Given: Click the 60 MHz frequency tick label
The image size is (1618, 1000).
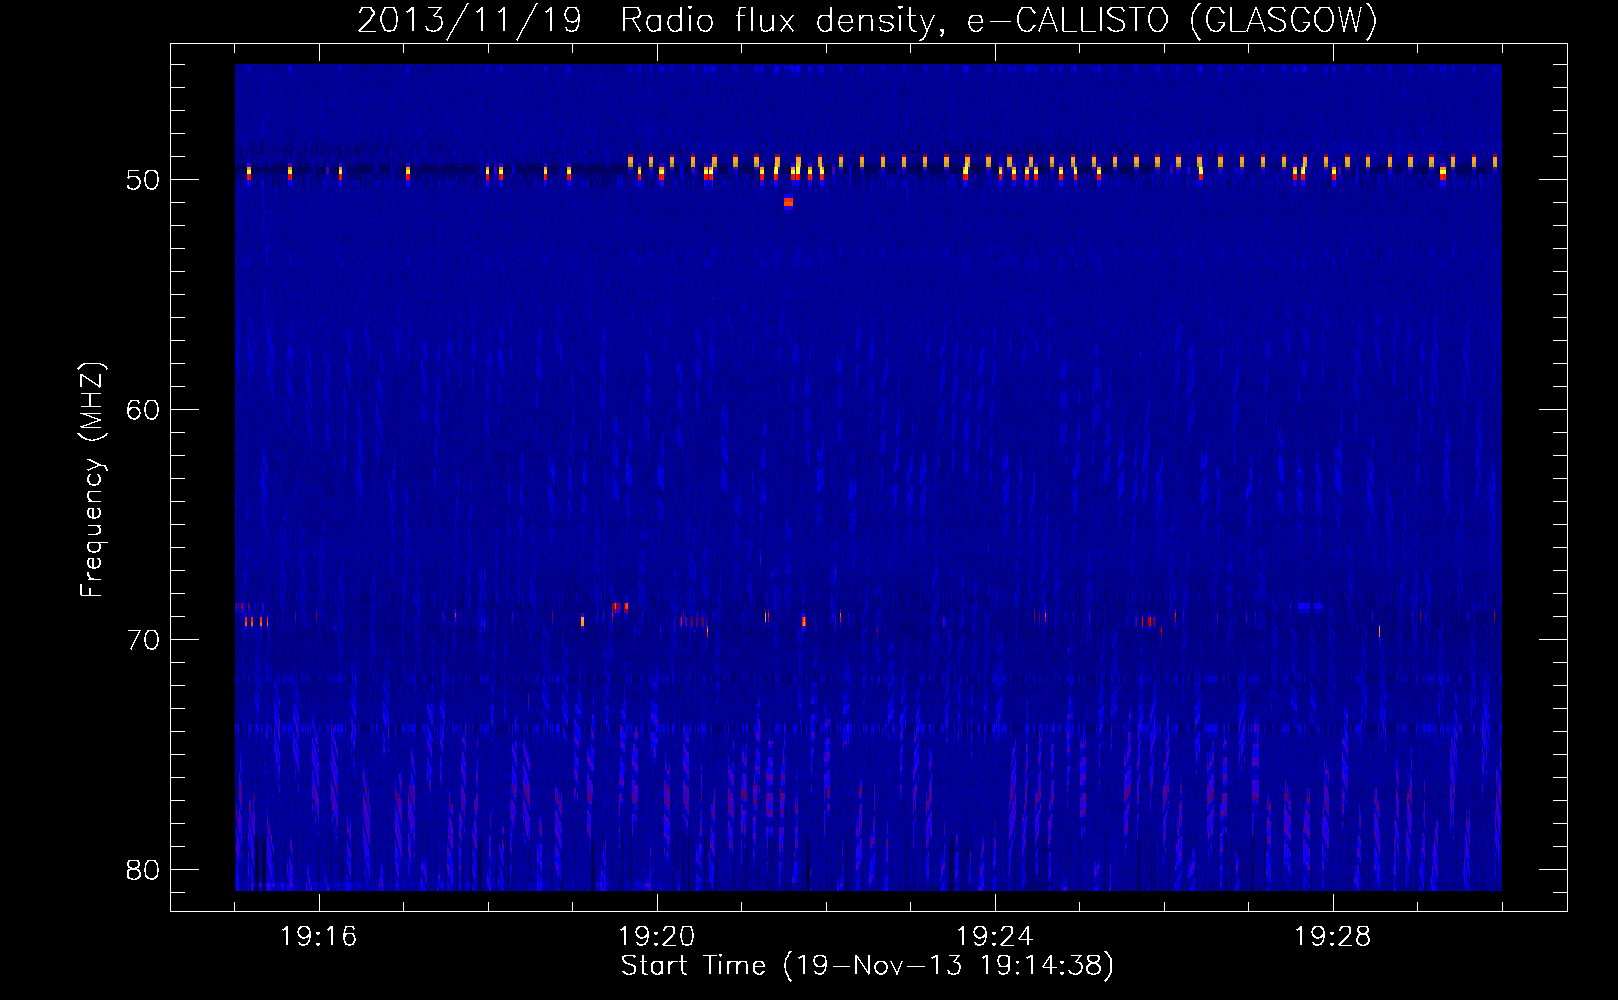Looking at the screenshot, I should pos(144,410).
